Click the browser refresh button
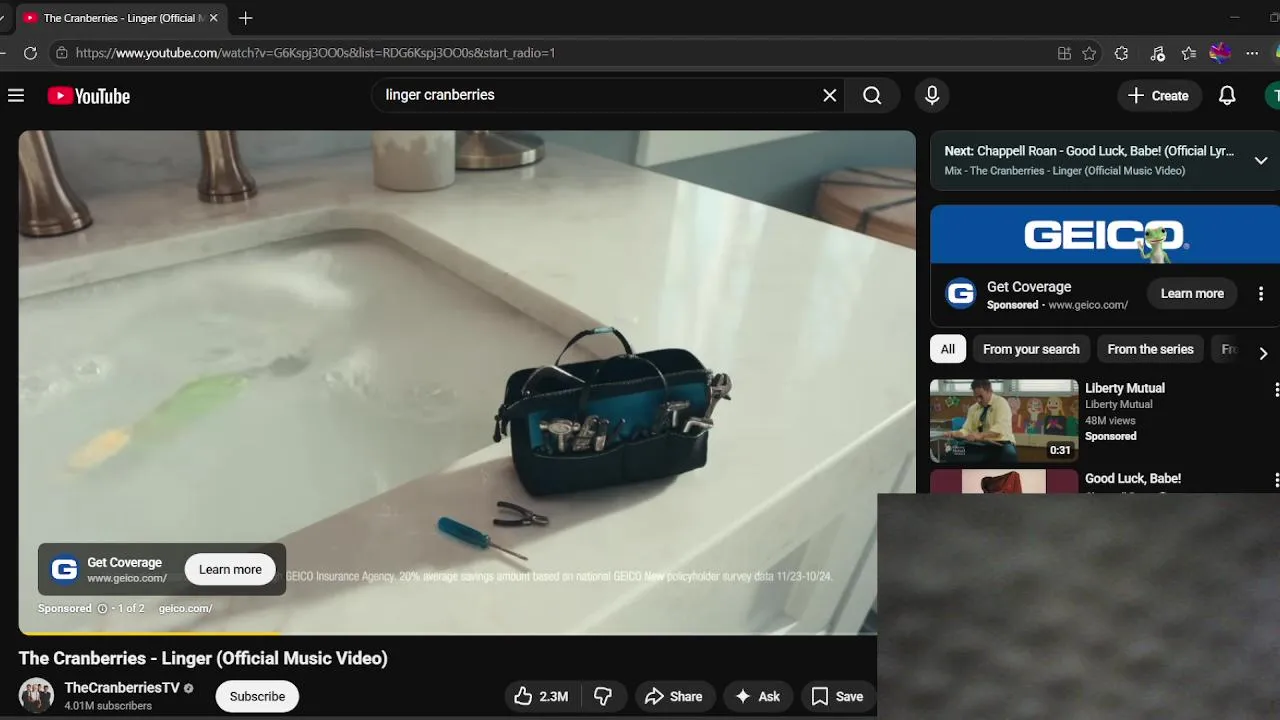This screenshot has width=1280, height=720. pyautogui.click(x=30, y=53)
